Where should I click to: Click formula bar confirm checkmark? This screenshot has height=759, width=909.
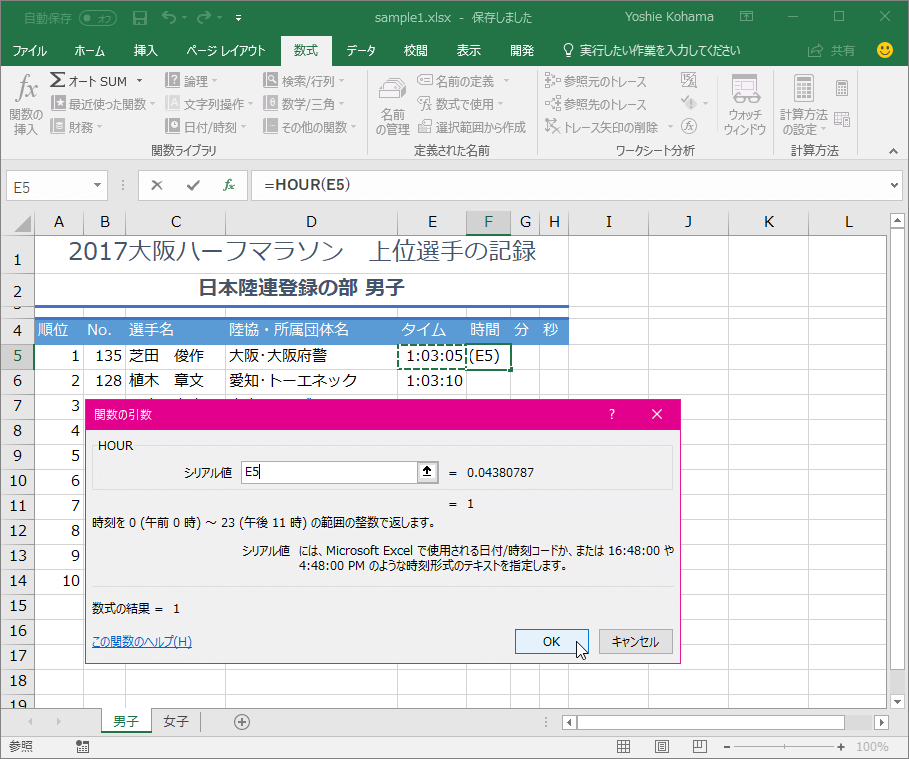[193, 186]
